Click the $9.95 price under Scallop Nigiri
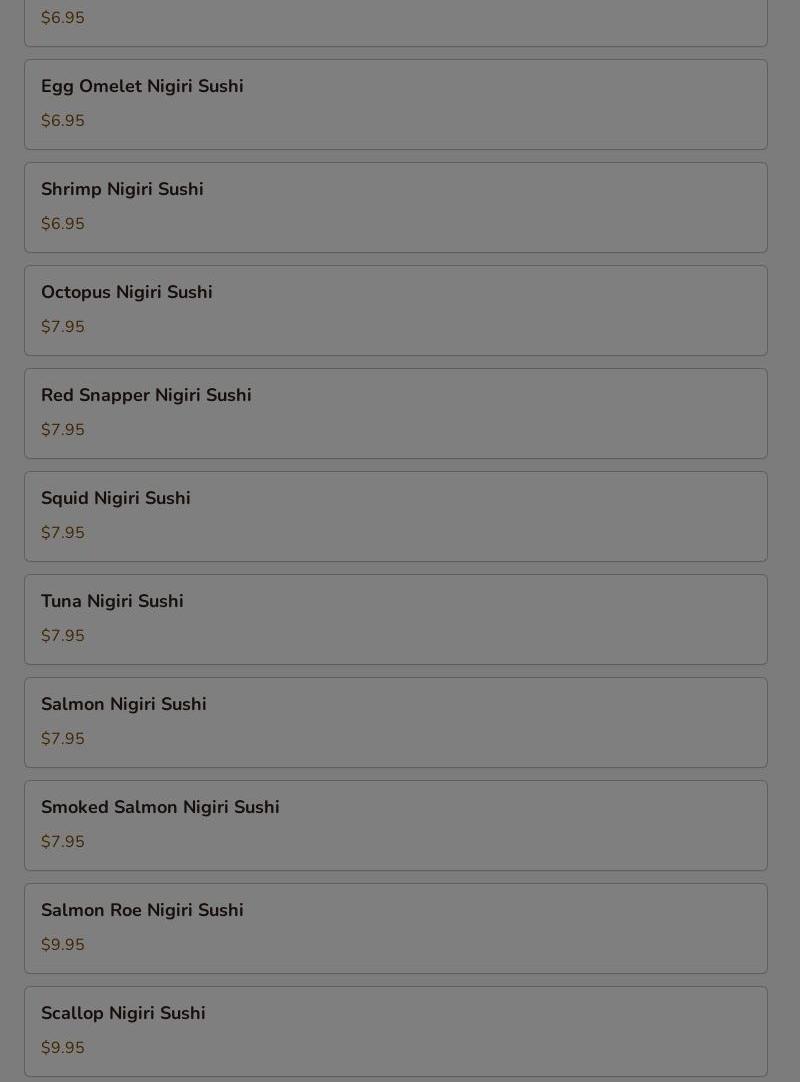 click(x=63, y=1048)
